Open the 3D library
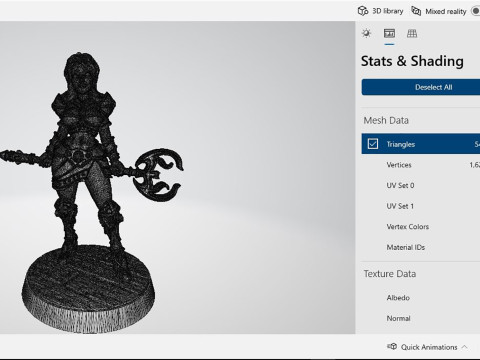 pyautogui.click(x=380, y=11)
